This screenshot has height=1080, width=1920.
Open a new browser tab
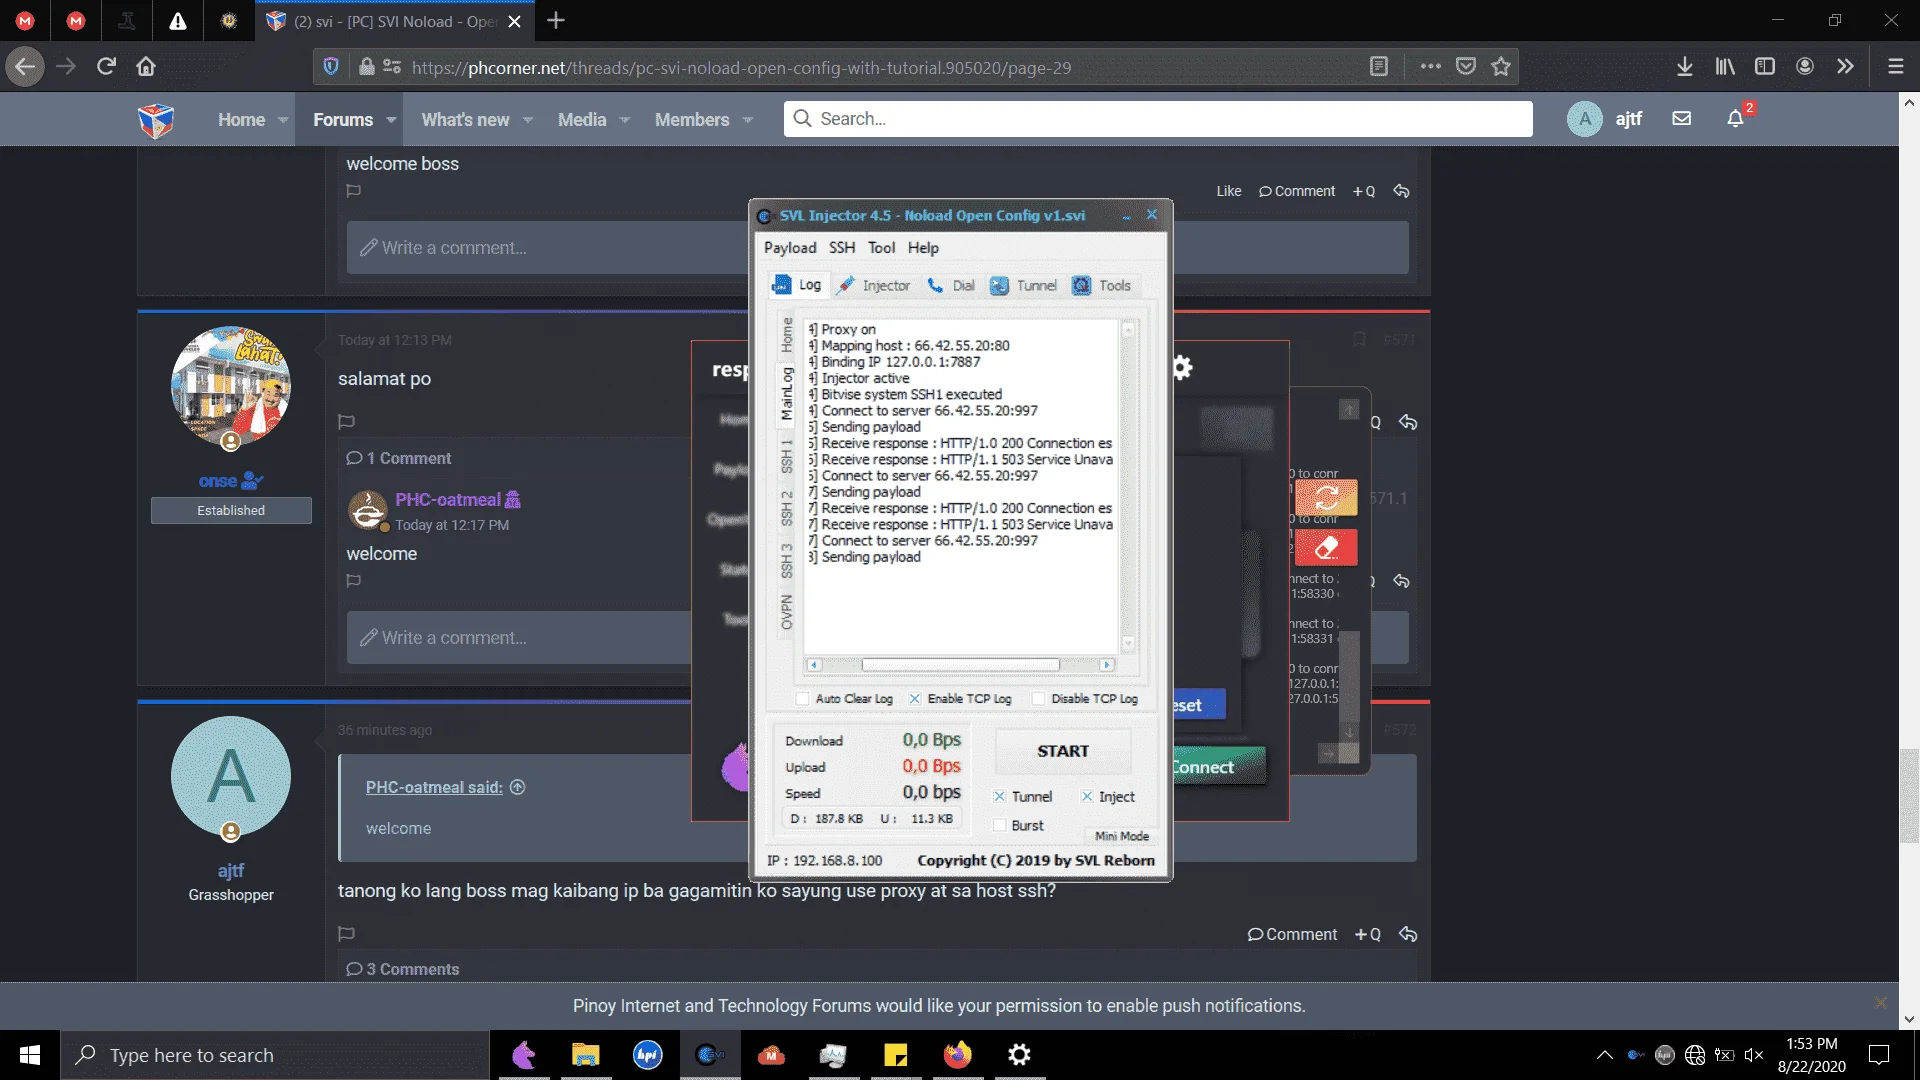coord(556,20)
